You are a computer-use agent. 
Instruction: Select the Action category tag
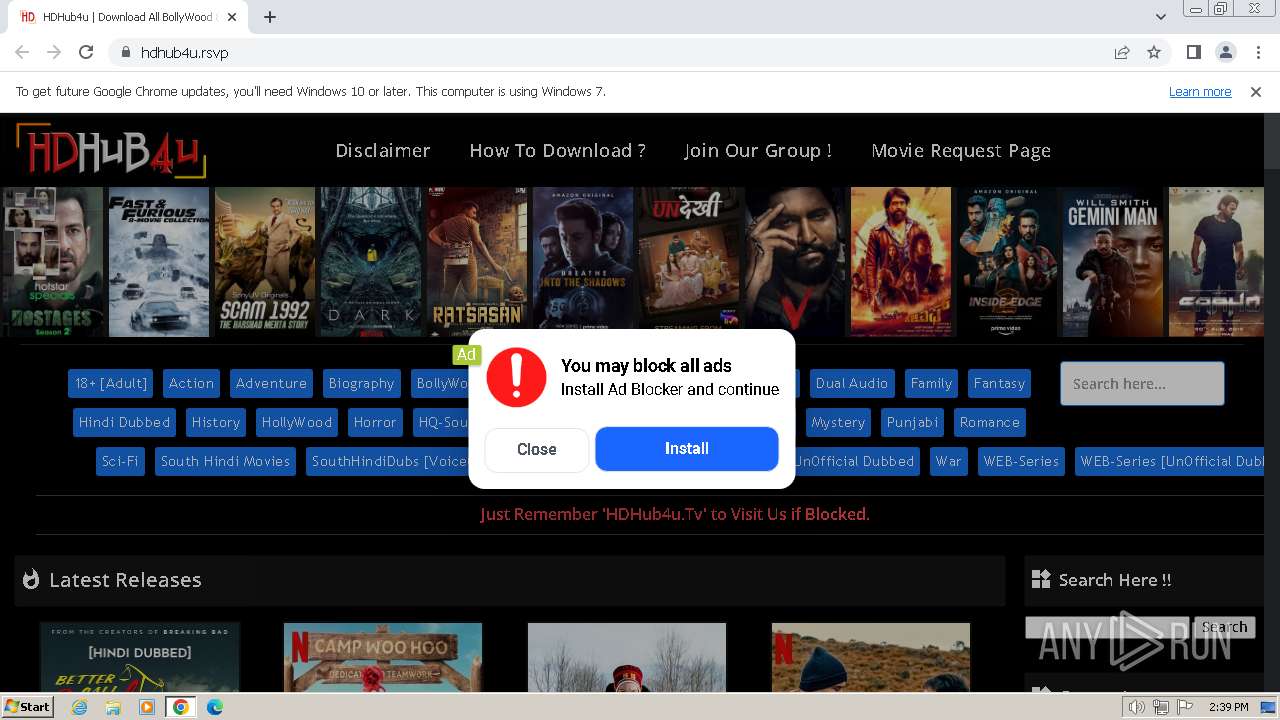(191, 383)
